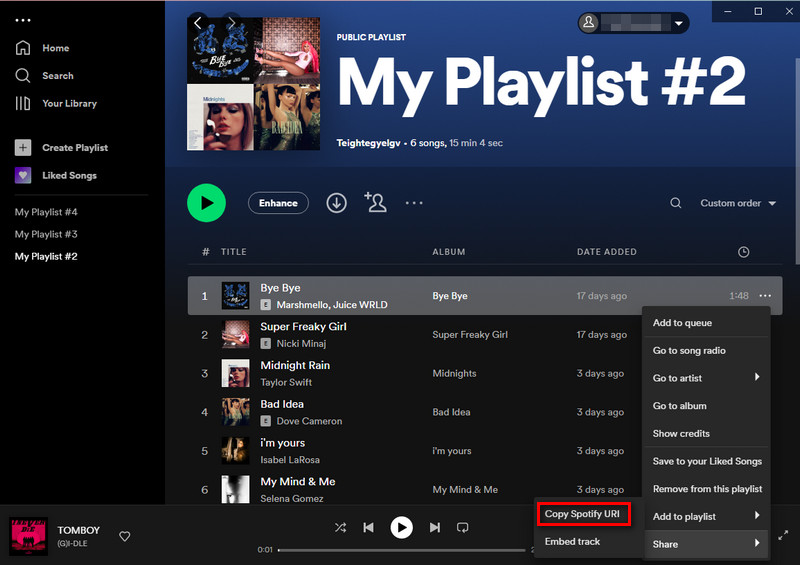Open more options dots next to the add-user icon
The height and width of the screenshot is (565, 800).
(414, 203)
